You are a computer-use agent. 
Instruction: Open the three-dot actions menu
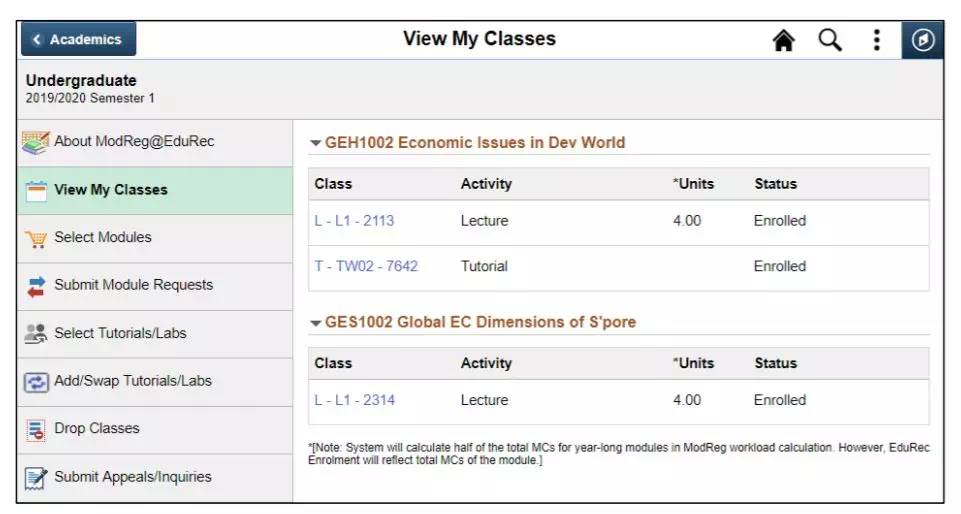(x=876, y=40)
